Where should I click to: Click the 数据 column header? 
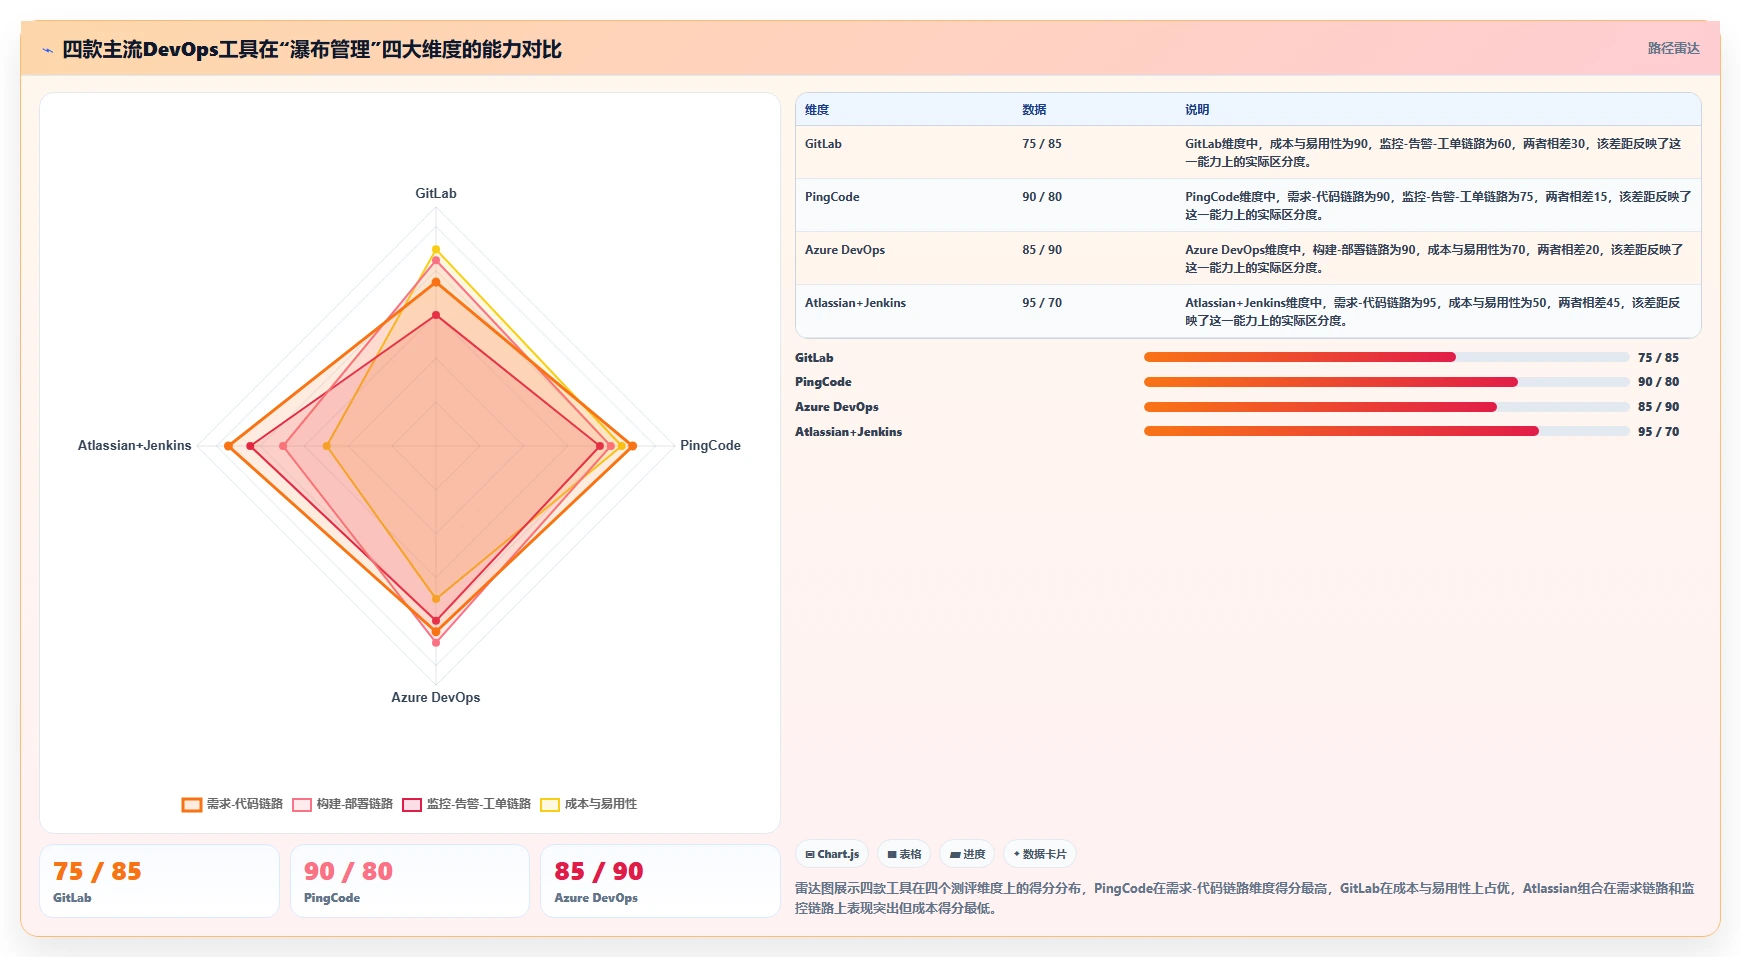tap(1034, 110)
